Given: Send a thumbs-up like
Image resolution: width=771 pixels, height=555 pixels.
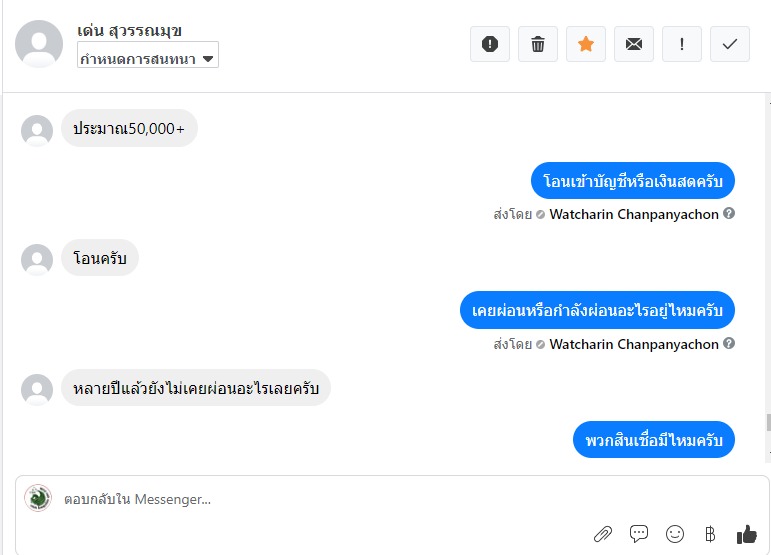Looking at the screenshot, I should [746, 534].
